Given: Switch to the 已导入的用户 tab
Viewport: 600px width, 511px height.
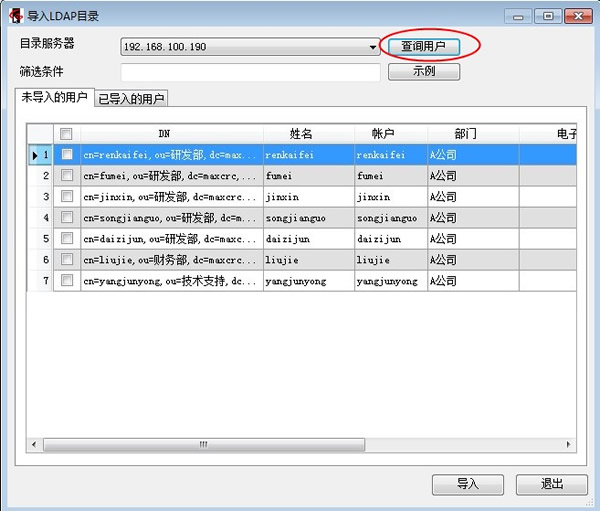Looking at the screenshot, I should tap(131, 98).
